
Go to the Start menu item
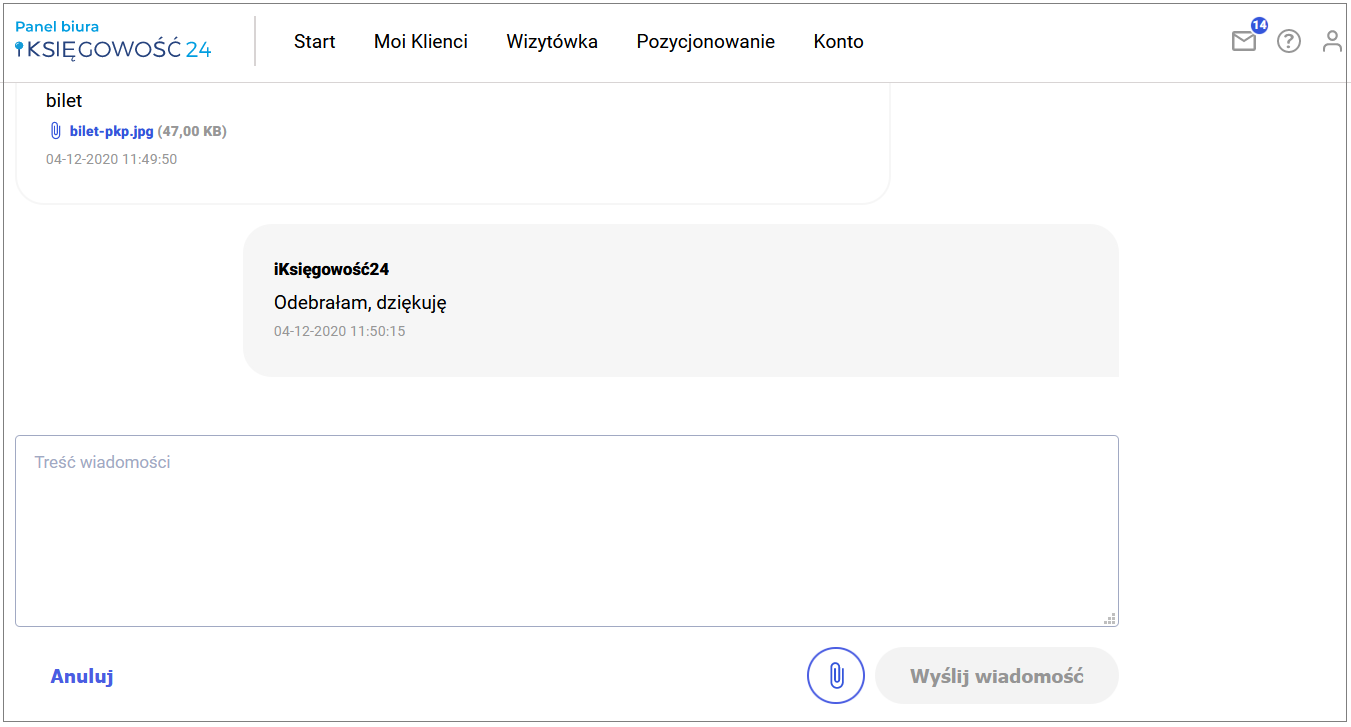[x=314, y=42]
